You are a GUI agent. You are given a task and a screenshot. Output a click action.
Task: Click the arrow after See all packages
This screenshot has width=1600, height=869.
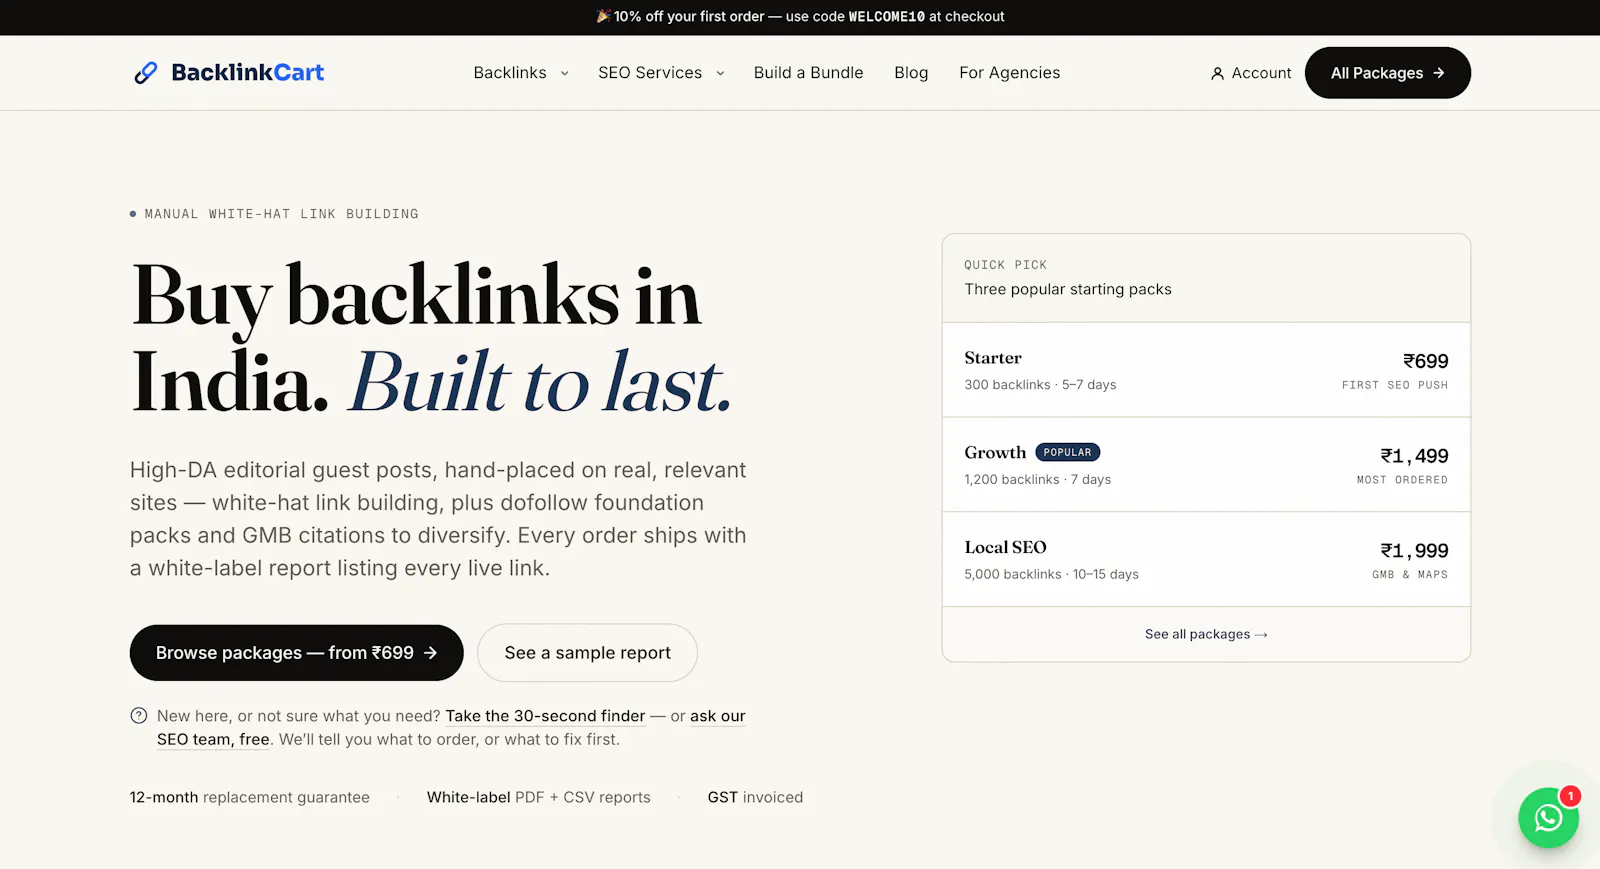(1261, 635)
